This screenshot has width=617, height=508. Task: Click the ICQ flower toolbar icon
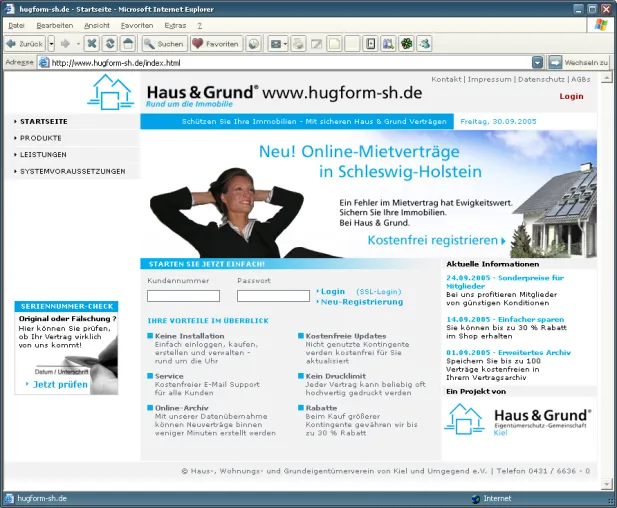click(x=406, y=44)
